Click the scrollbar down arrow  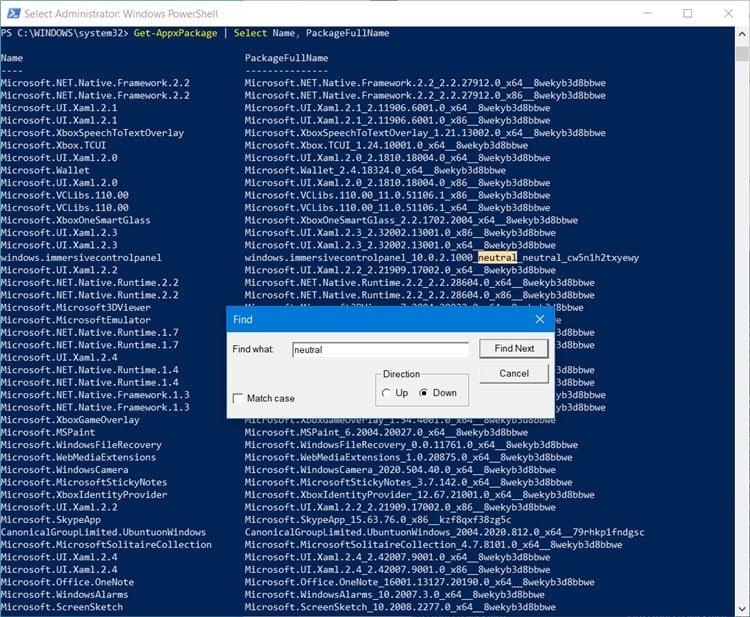click(x=742, y=609)
